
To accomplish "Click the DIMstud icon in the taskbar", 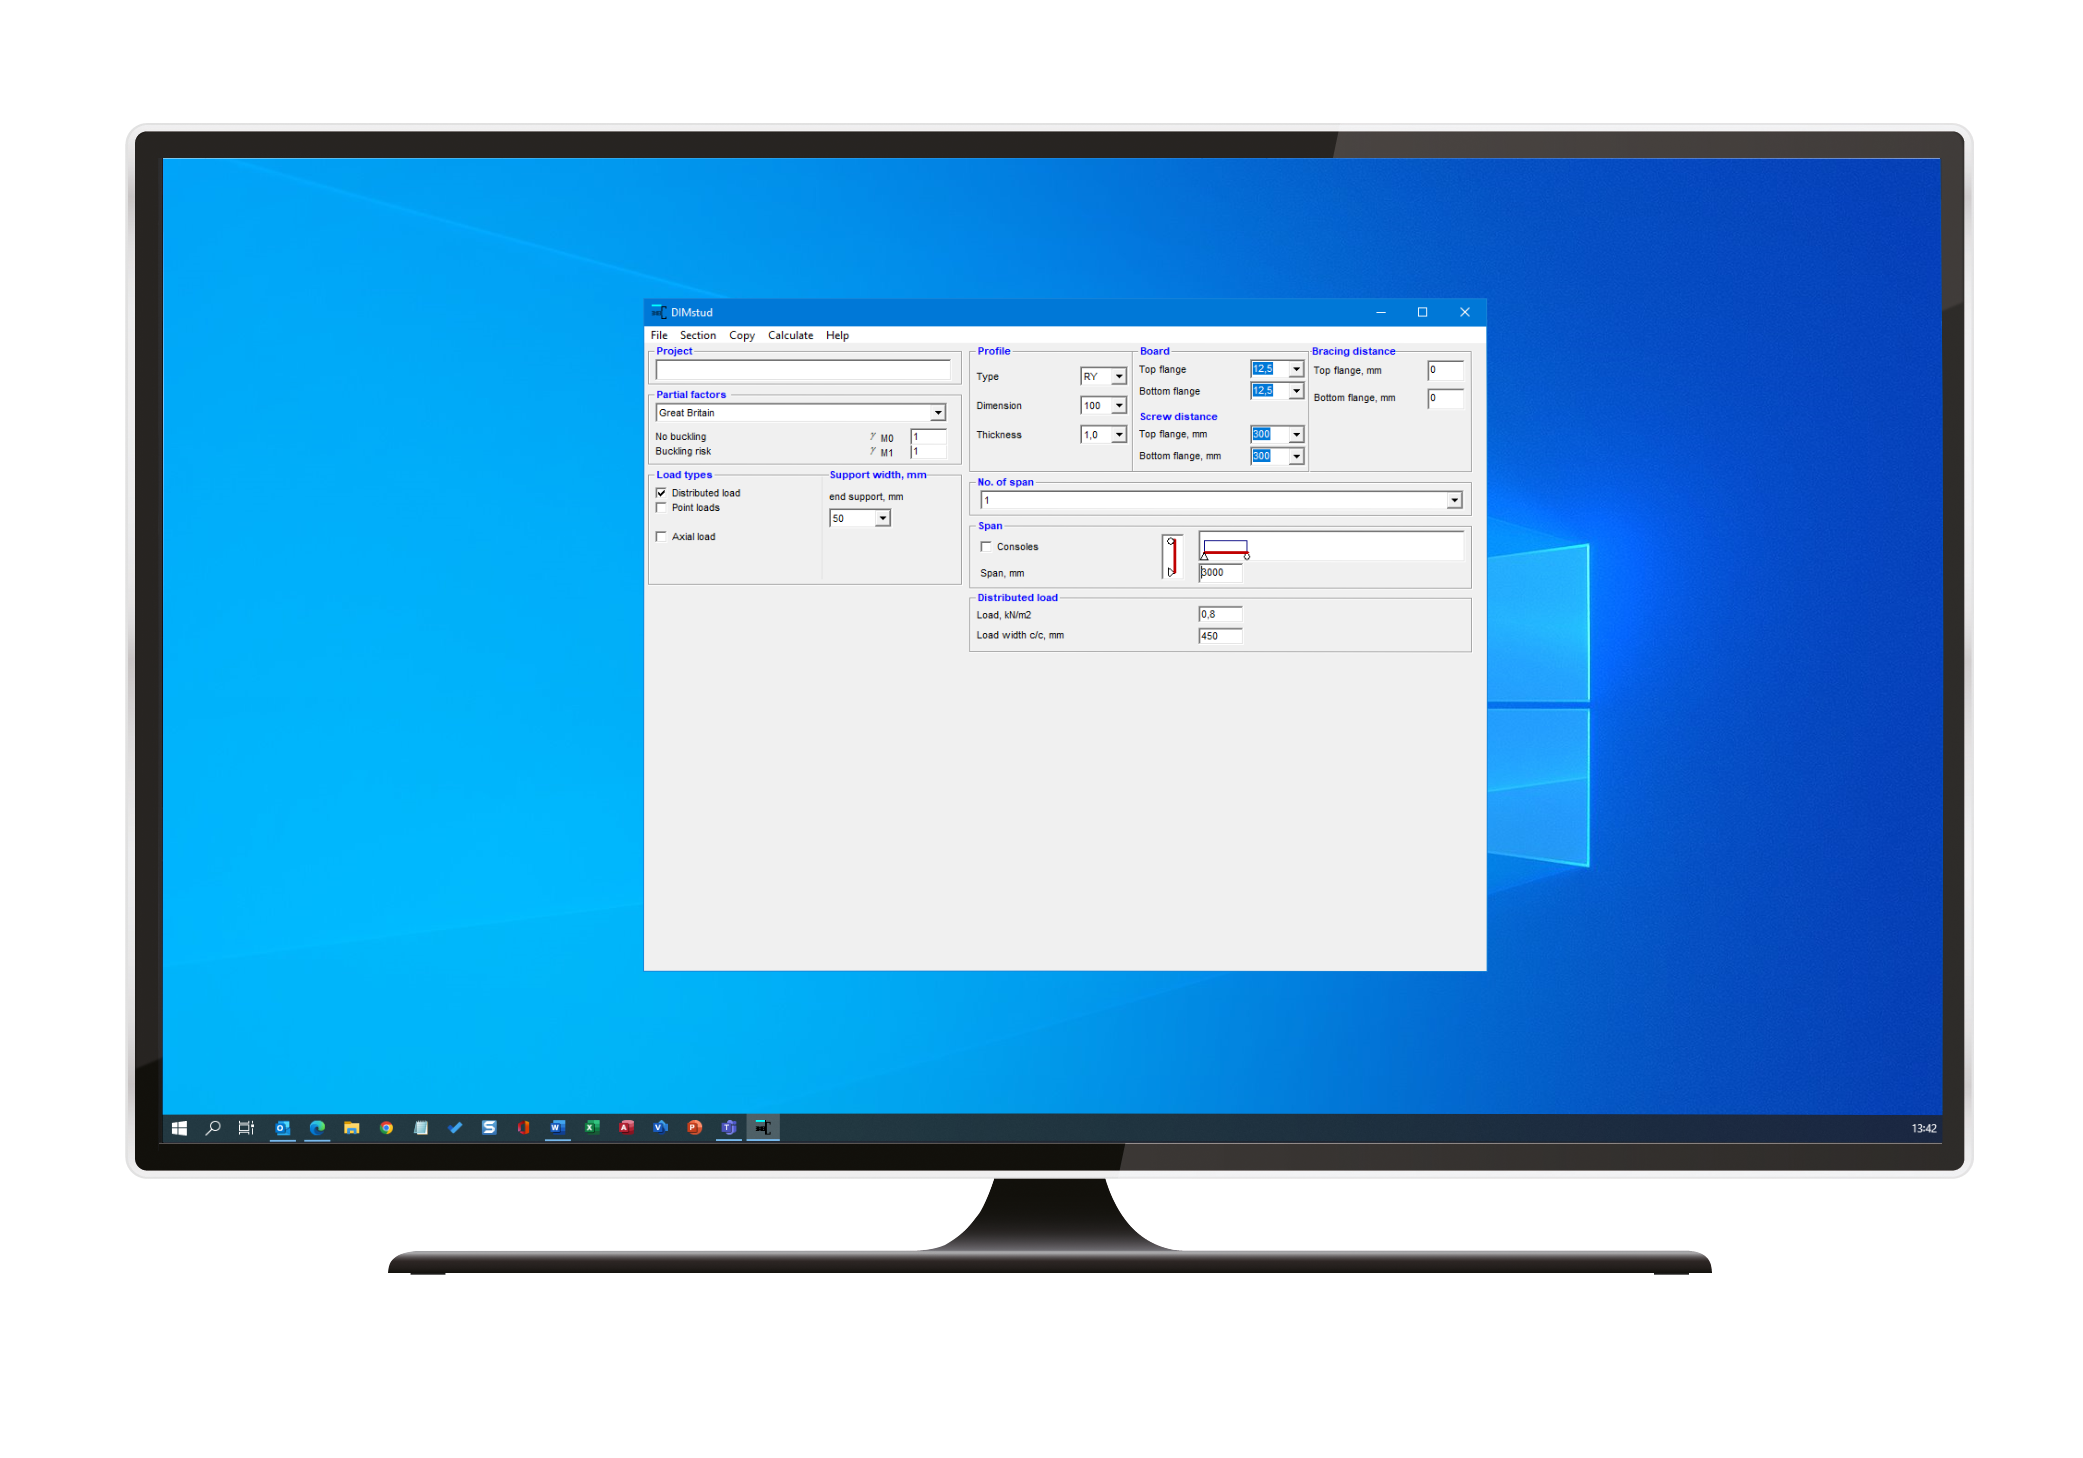I will tap(763, 1128).
